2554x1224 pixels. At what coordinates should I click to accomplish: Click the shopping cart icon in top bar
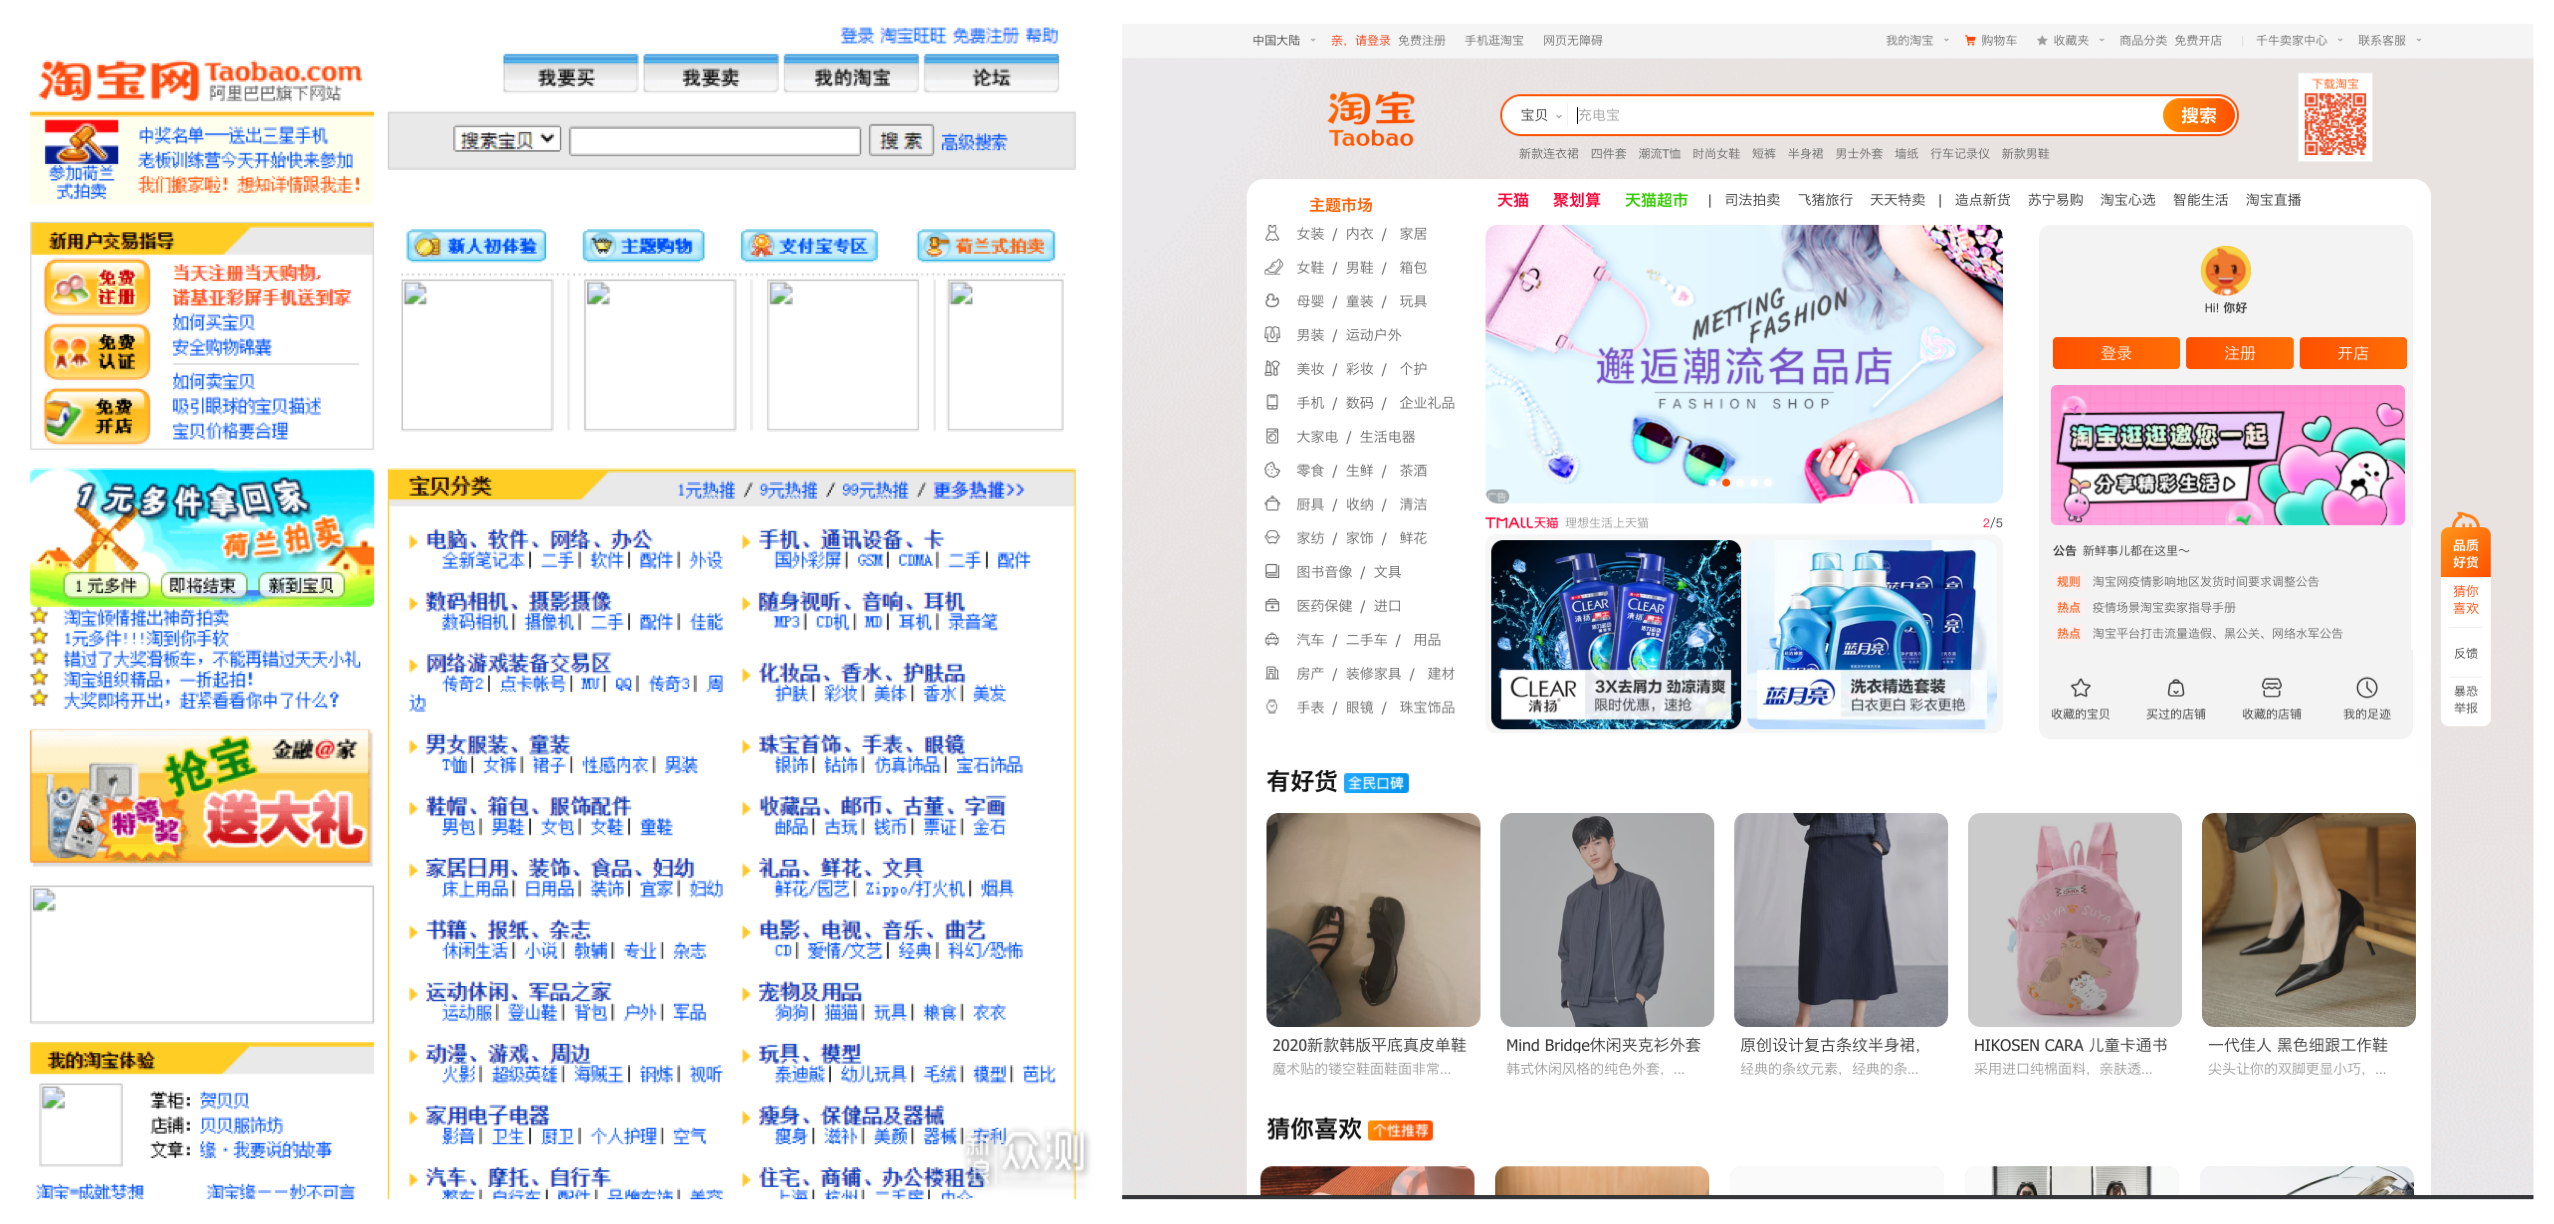click(x=1970, y=41)
